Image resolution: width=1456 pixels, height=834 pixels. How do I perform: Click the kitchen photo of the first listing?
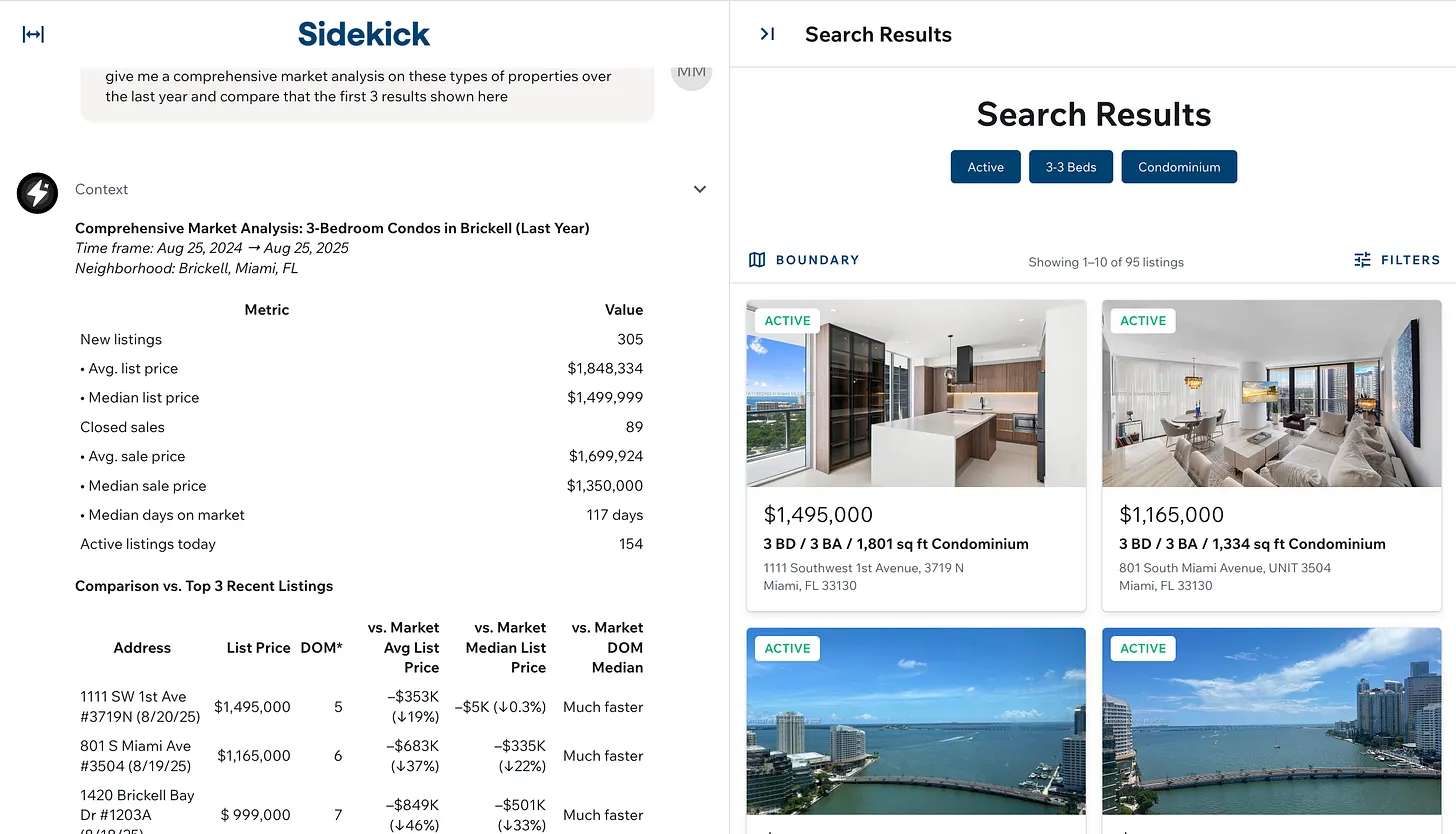point(915,393)
